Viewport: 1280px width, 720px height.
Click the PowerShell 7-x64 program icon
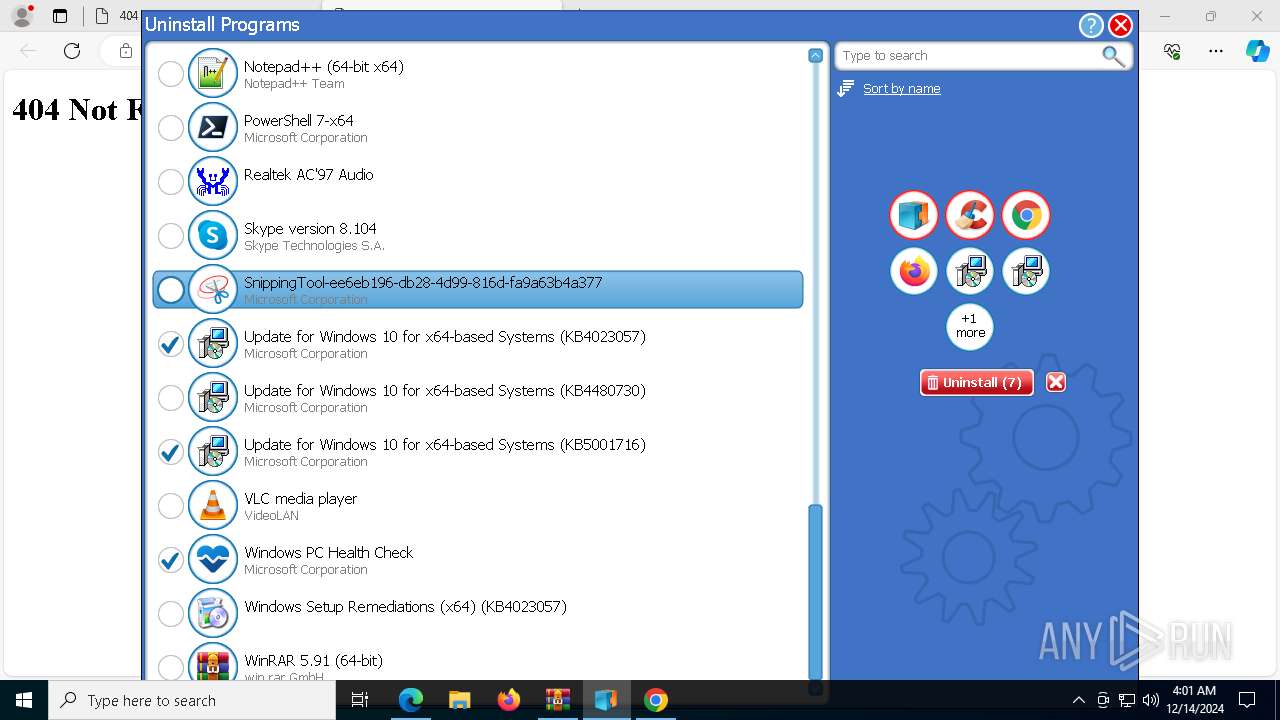pos(213,127)
